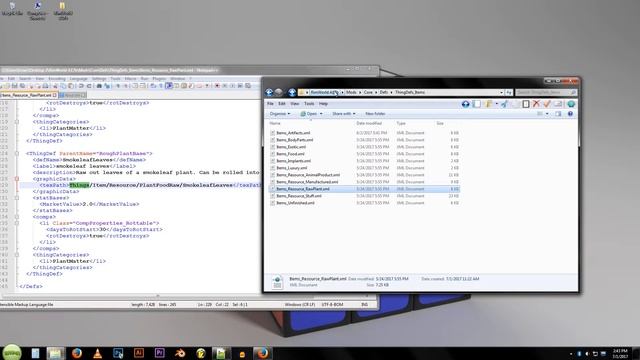Click New folder button in Explorer

[375, 114]
